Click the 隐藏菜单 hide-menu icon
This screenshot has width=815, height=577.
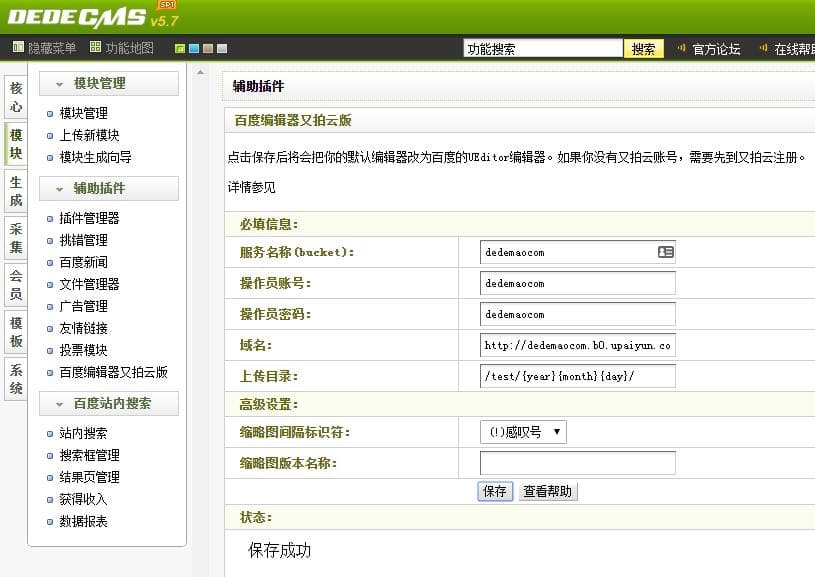pos(18,47)
